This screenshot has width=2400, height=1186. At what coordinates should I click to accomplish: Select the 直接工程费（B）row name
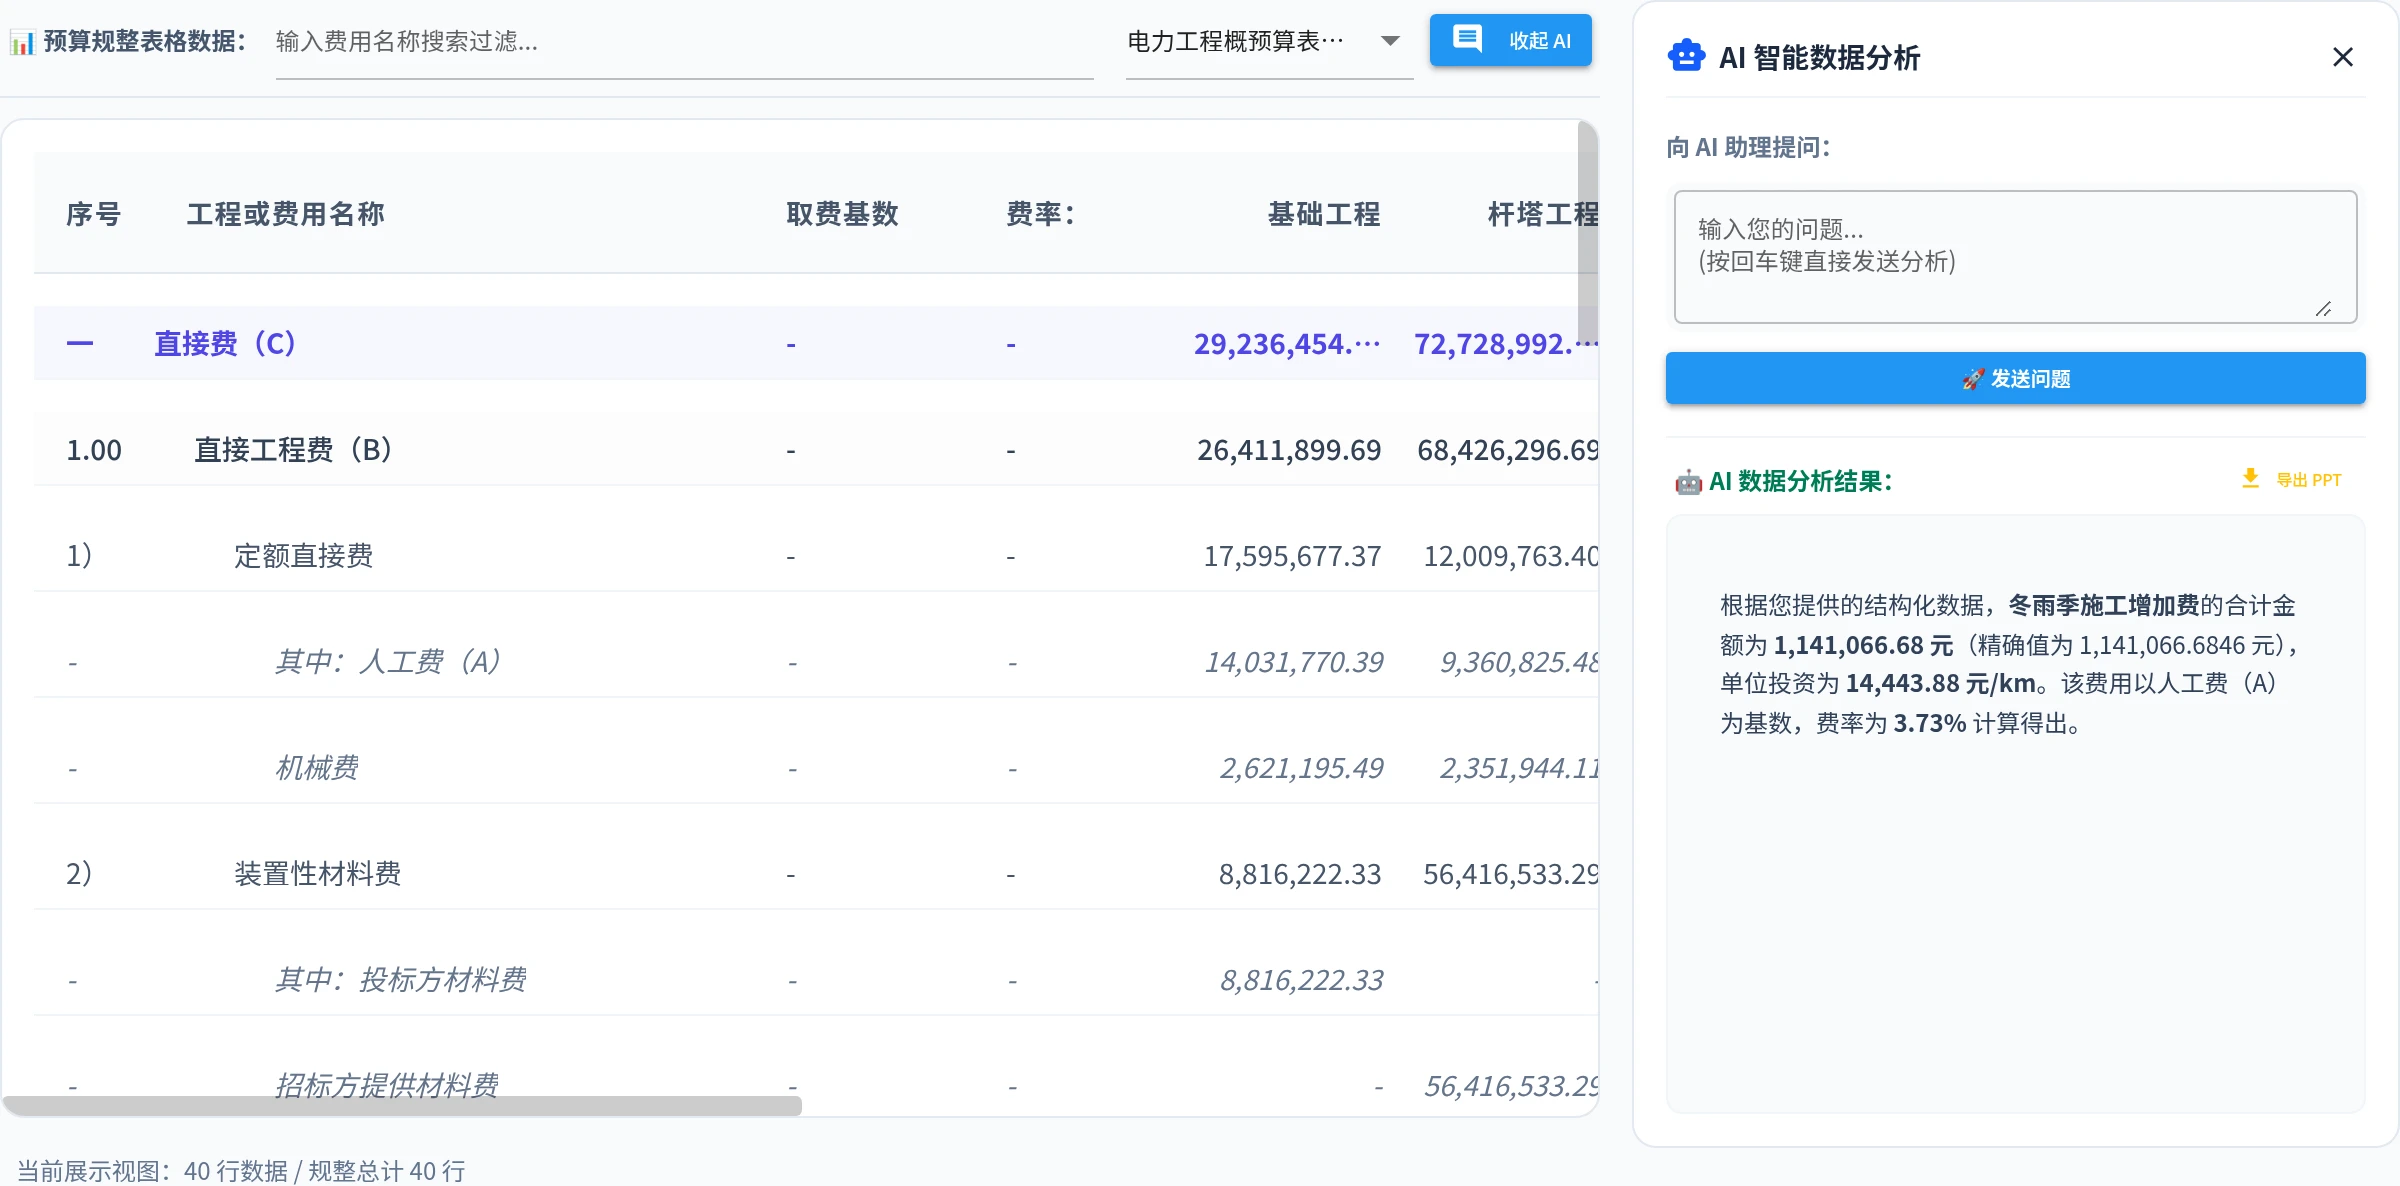293,450
